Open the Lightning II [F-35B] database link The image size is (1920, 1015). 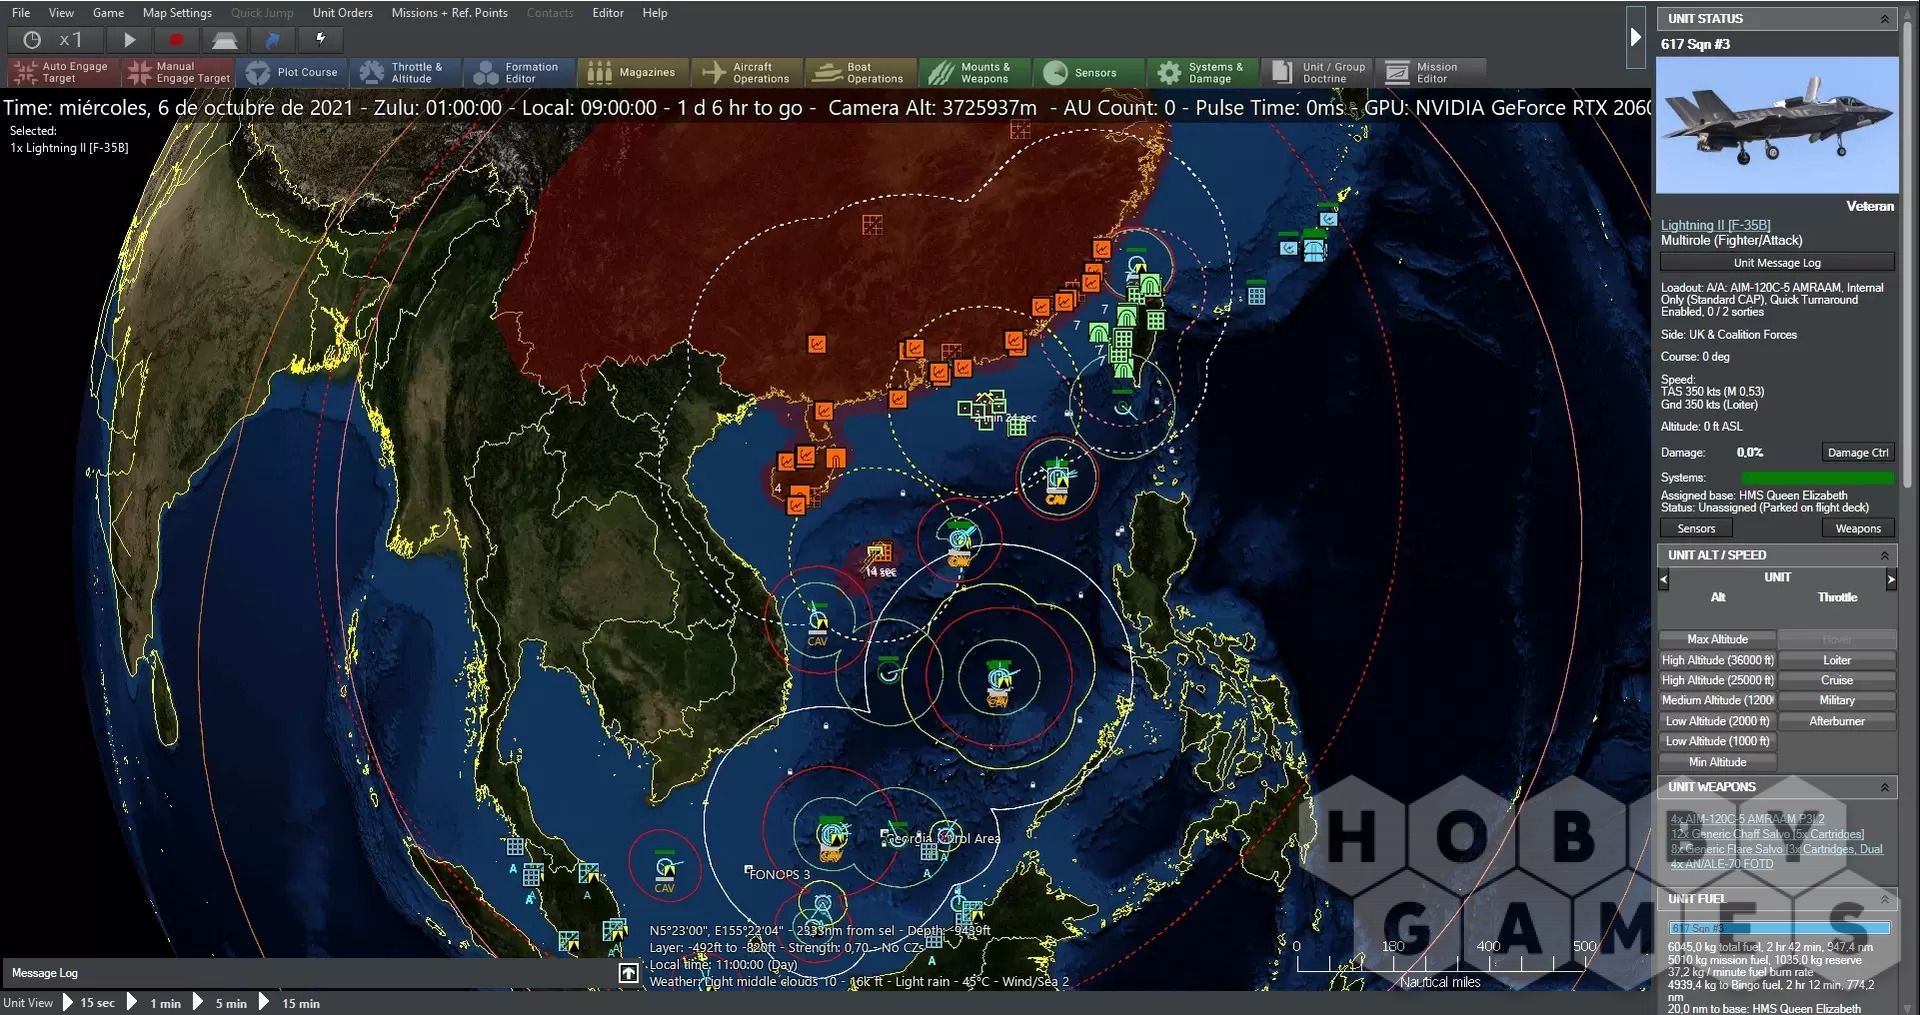[x=1715, y=225]
